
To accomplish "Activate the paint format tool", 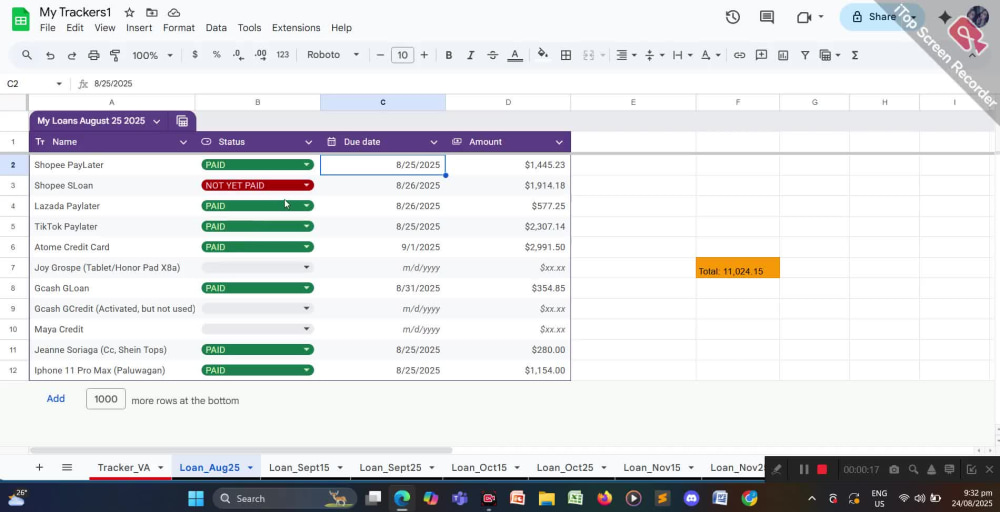I will [x=115, y=55].
